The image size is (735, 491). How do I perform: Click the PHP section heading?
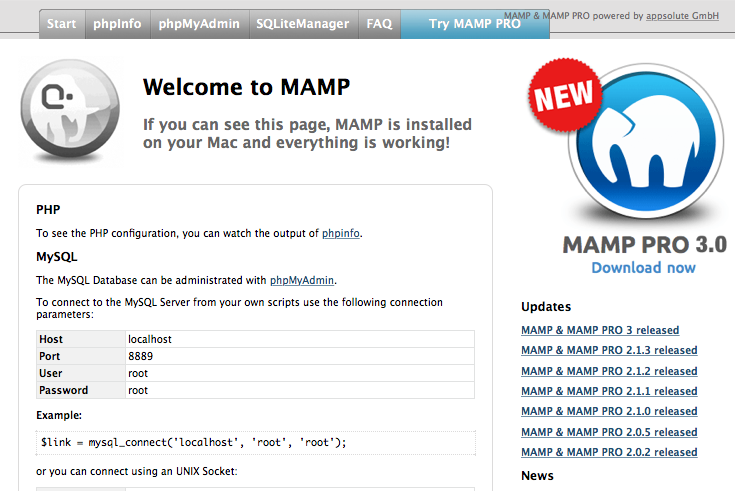pyautogui.click(x=48, y=210)
